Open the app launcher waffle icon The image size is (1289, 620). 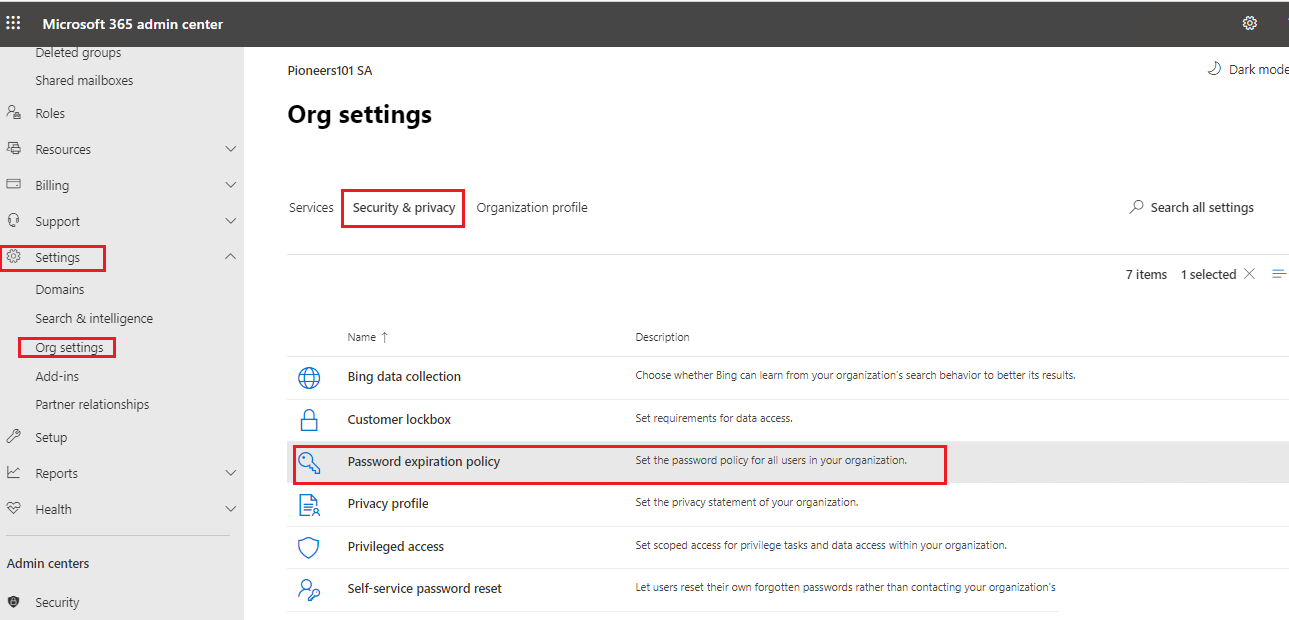coord(14,23)
